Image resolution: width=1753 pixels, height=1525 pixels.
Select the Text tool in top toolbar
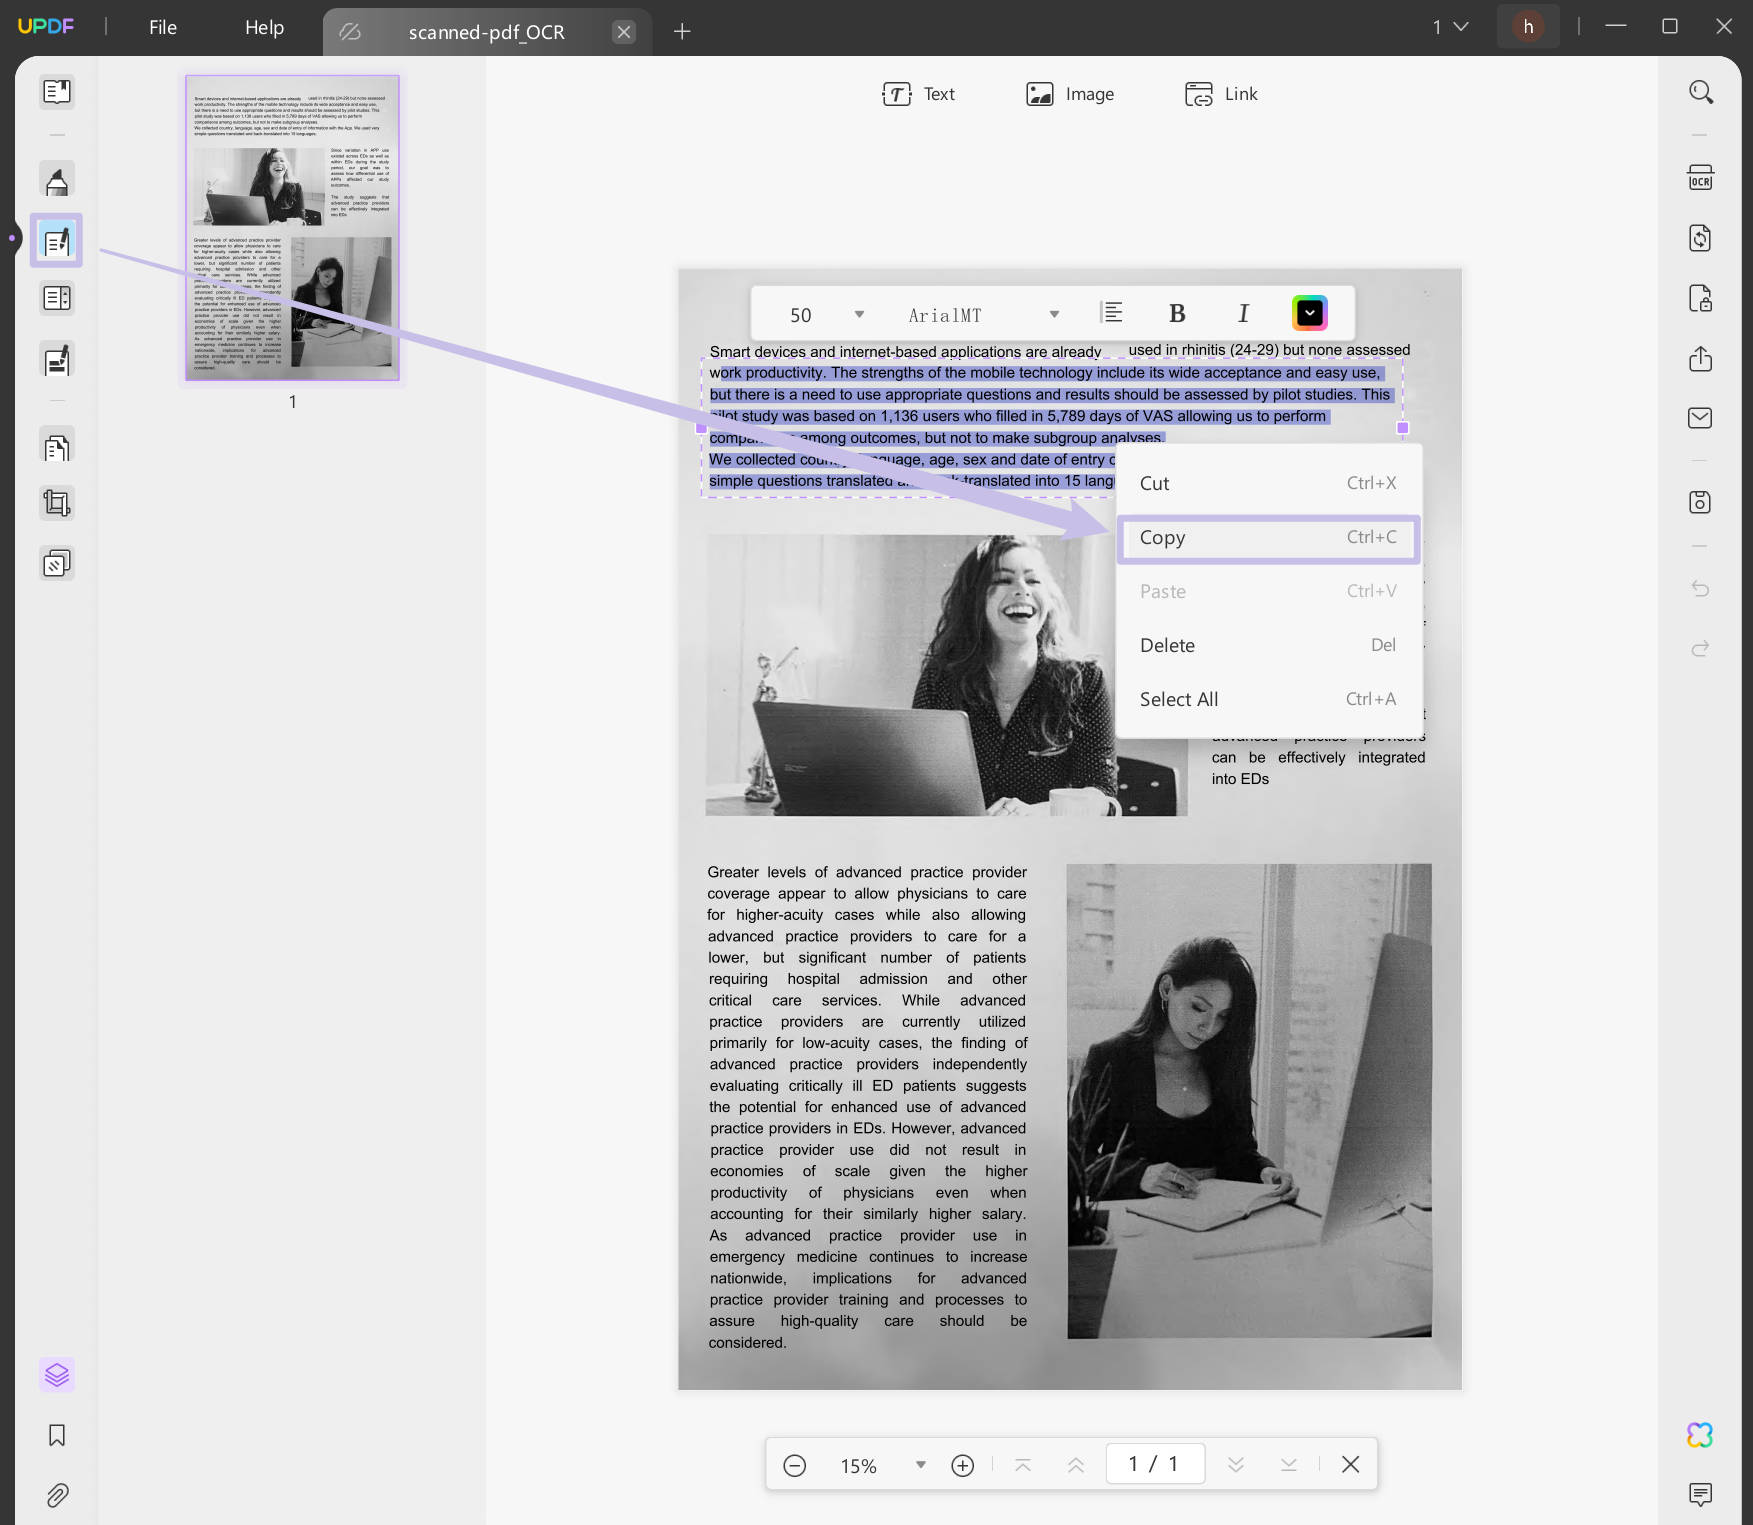click(918, 94)
